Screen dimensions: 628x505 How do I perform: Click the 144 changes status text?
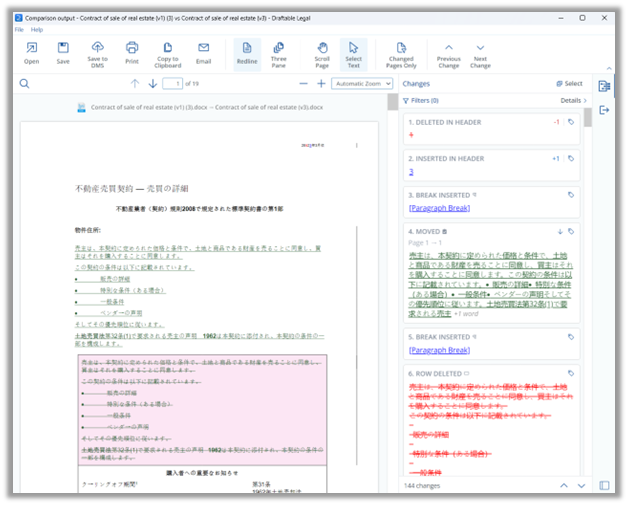[x=422, y=485]
